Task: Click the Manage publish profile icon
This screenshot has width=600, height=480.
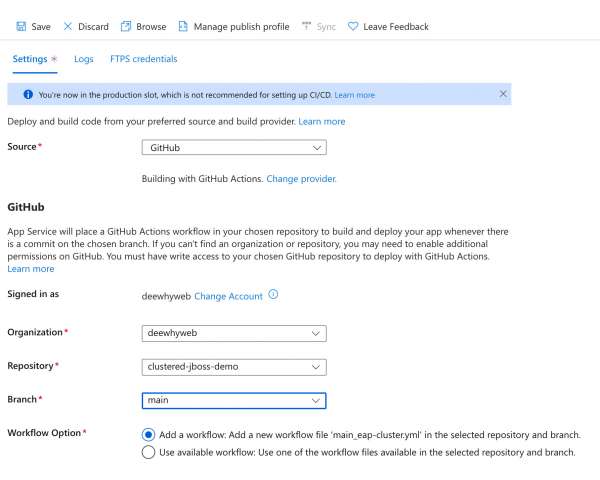Action: tap(183, 27)
